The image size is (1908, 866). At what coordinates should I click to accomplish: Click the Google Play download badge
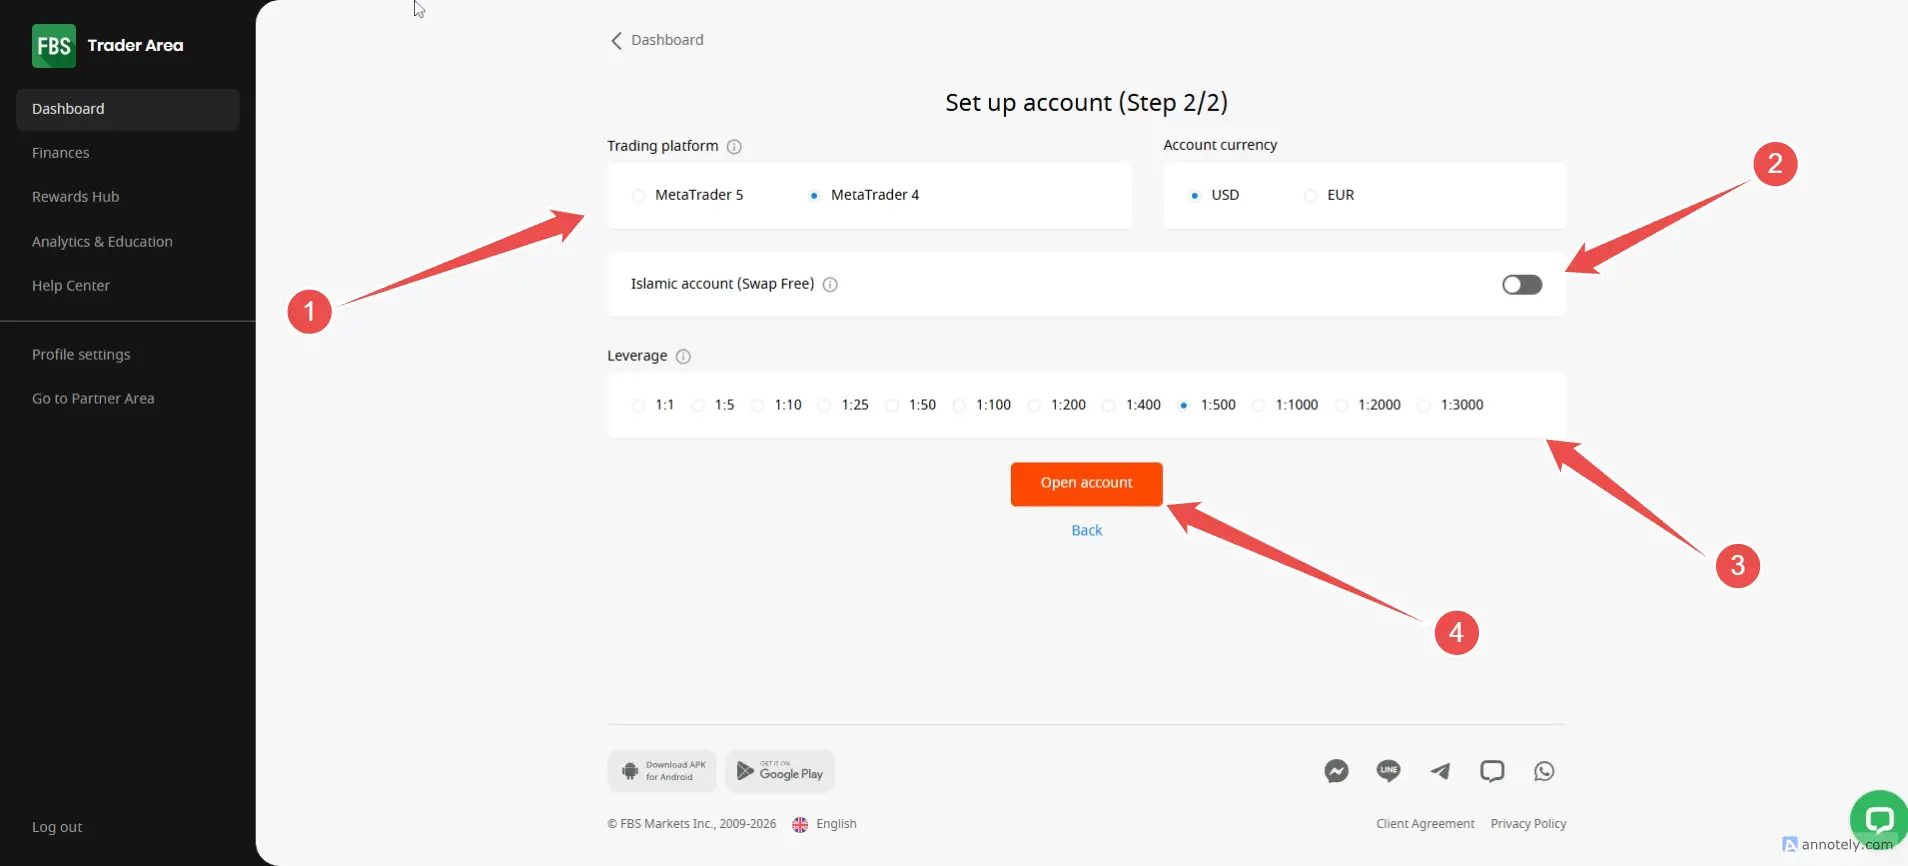(780, 771)
